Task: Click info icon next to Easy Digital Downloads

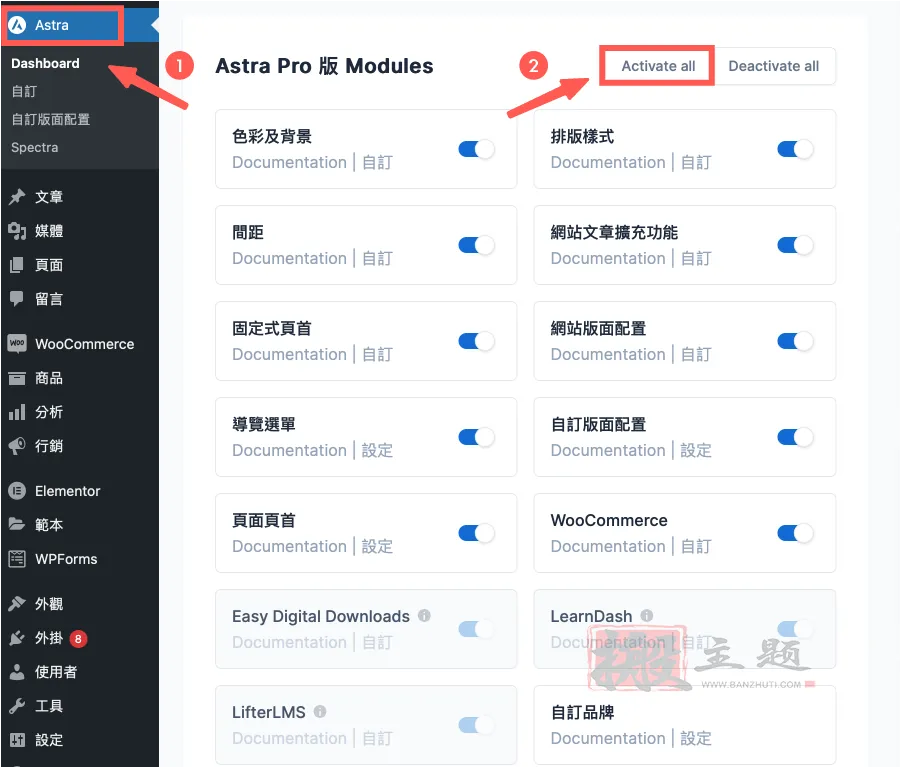Action: tap(424, 615)
